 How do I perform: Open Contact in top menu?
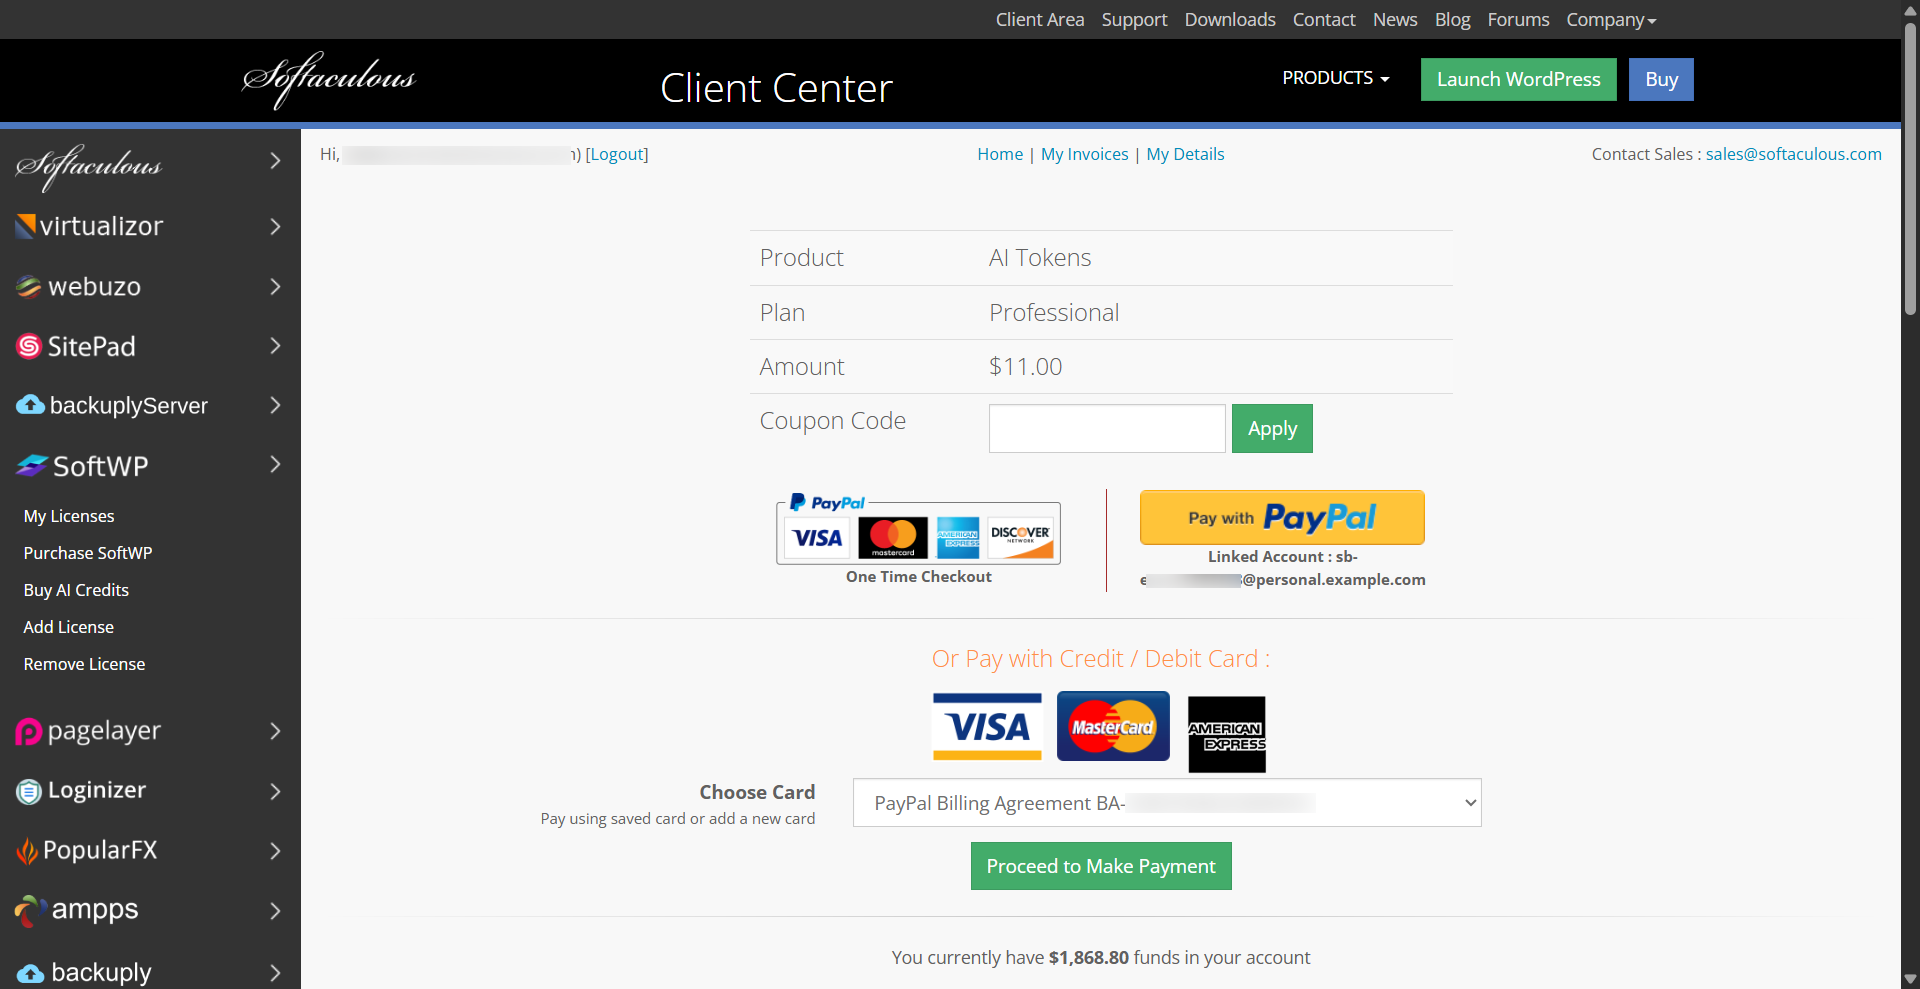[x=1324, y=20]
